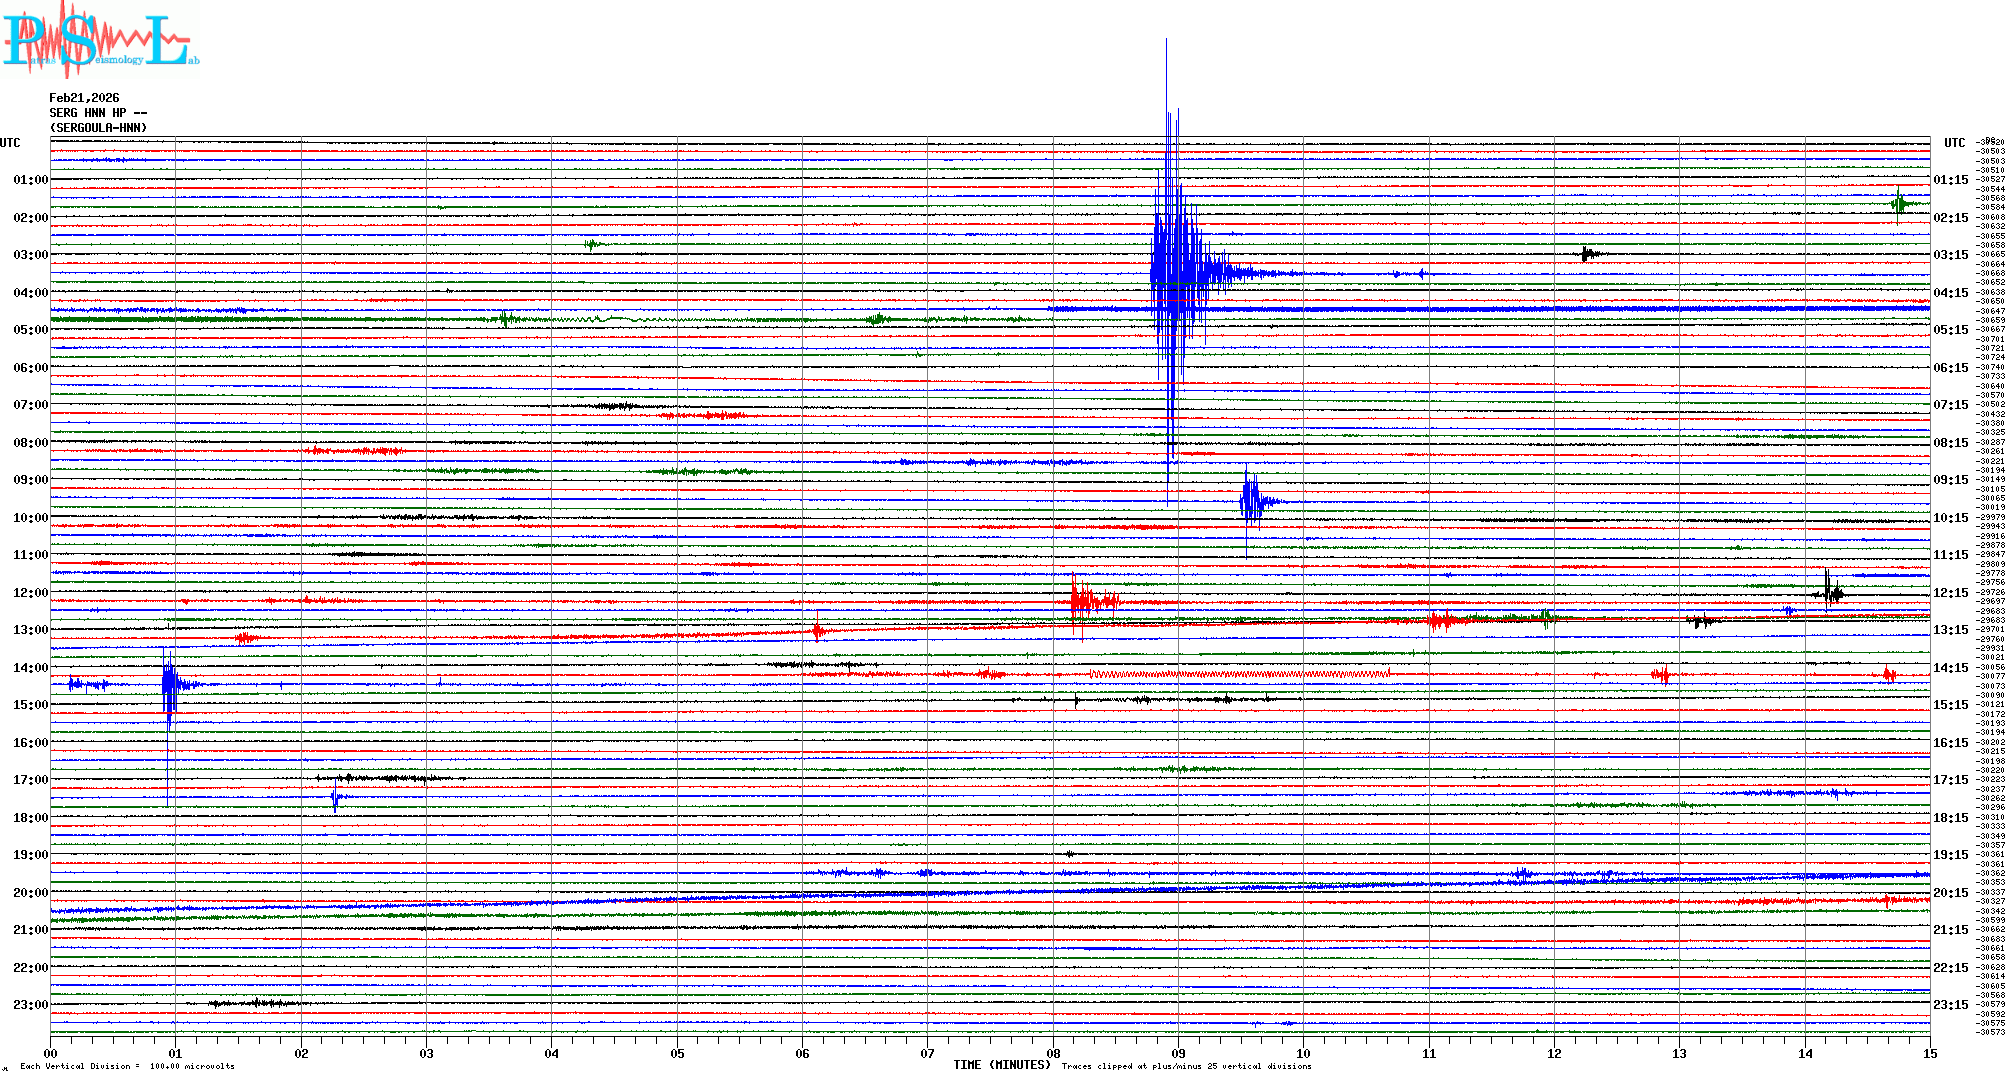Click minute tick 15 on bottom axis
2010x1080 pixels.
pyautogui.click(x=1930, y=1053)
